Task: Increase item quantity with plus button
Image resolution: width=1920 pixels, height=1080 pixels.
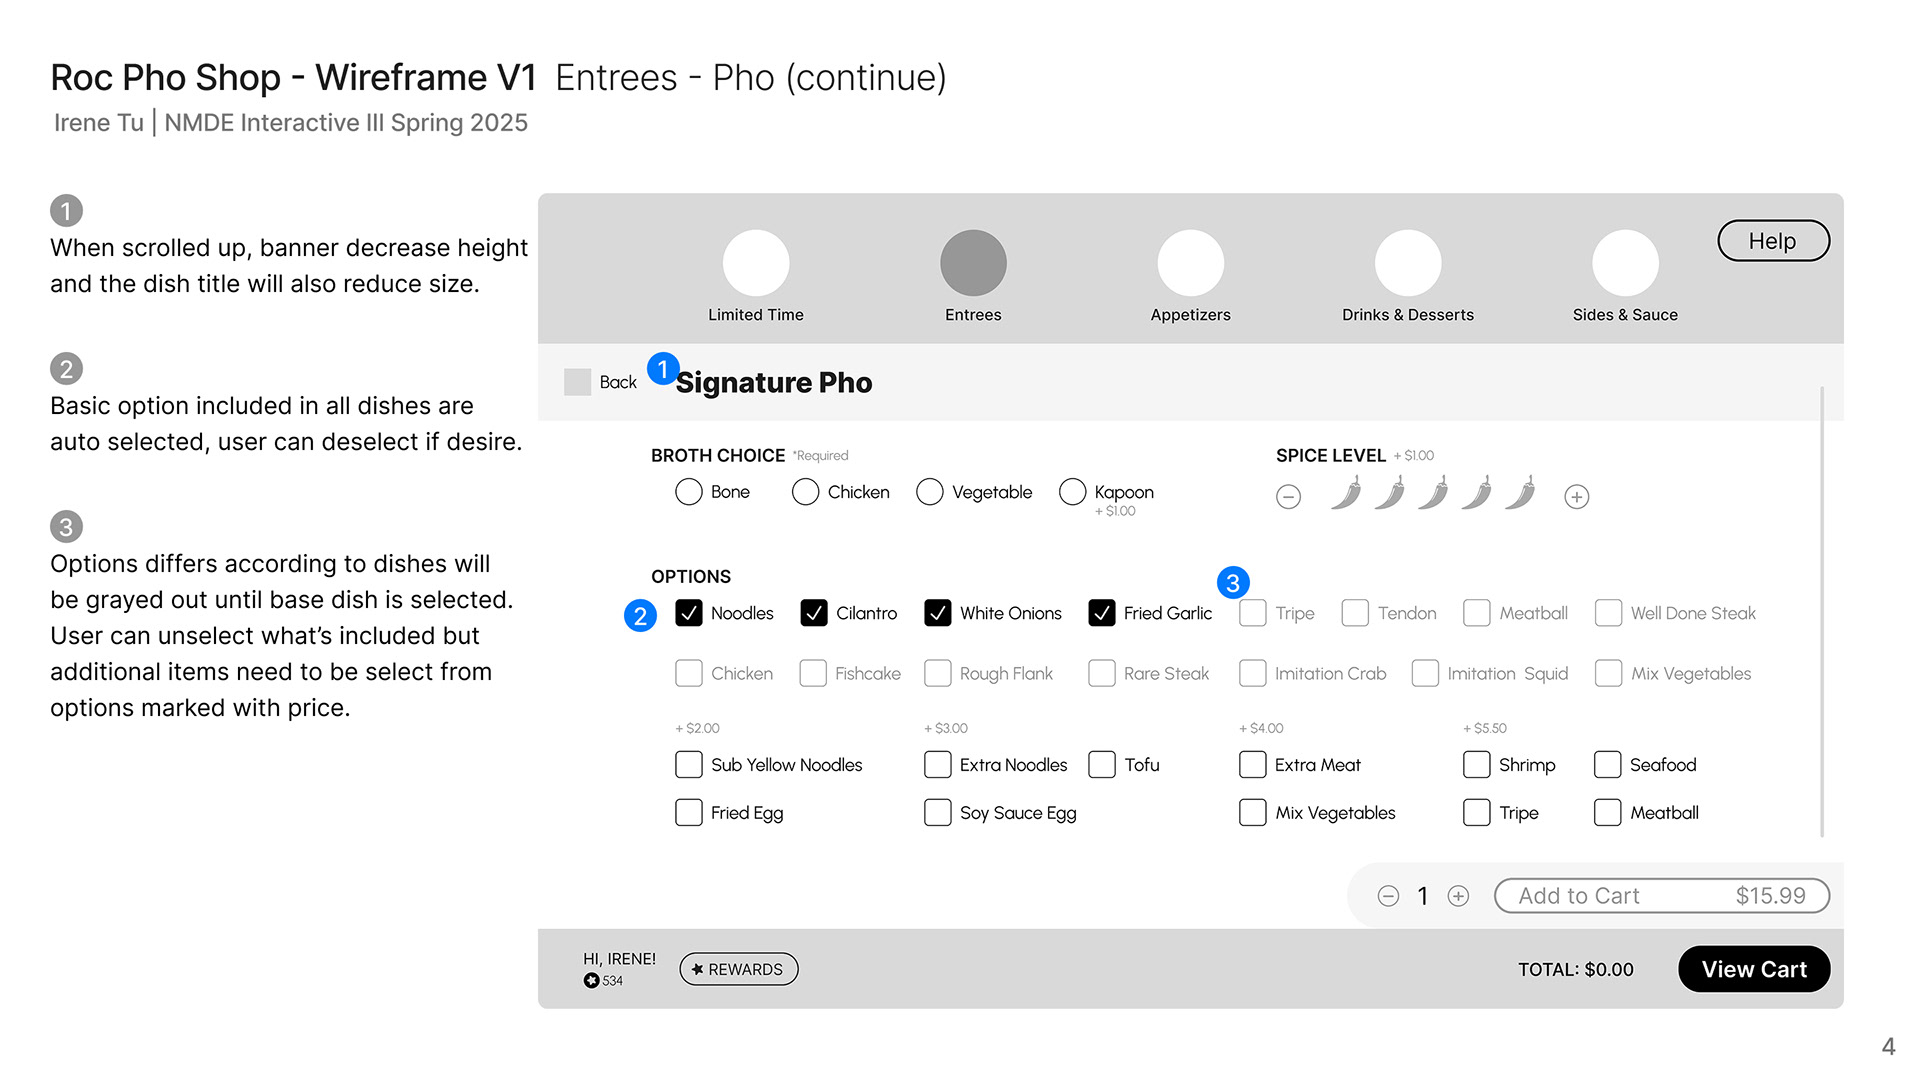Action: tap(1458, 896)
